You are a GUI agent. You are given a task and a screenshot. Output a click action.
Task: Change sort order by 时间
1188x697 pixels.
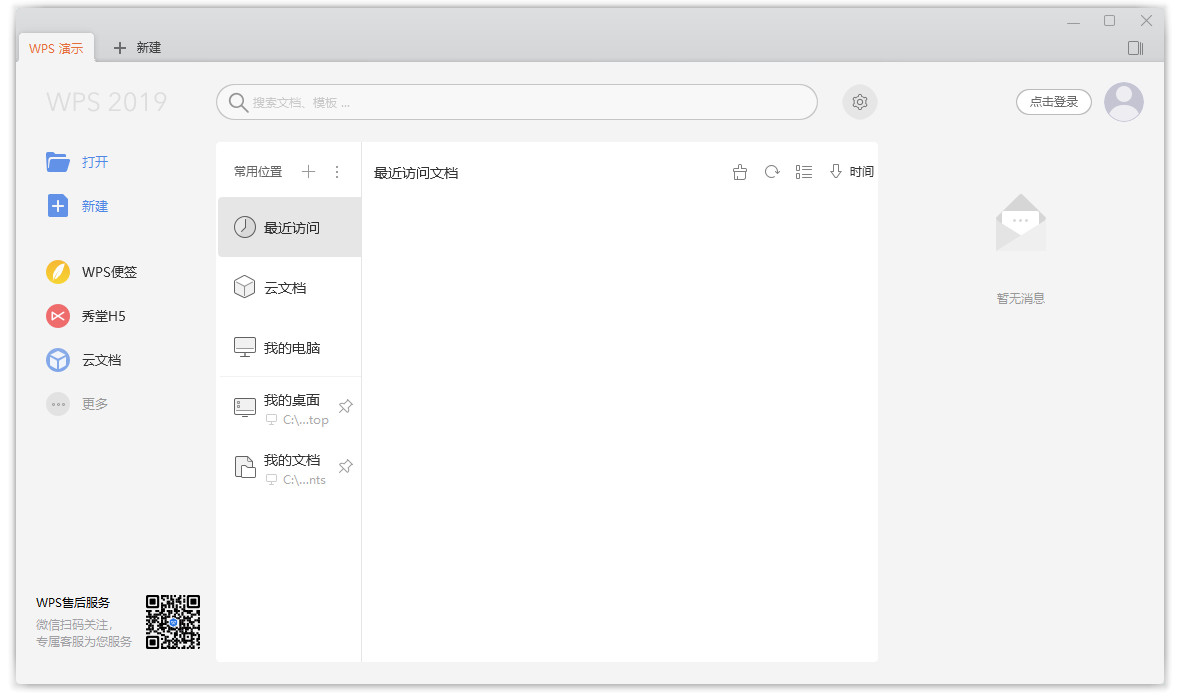[x=852, y=172]
